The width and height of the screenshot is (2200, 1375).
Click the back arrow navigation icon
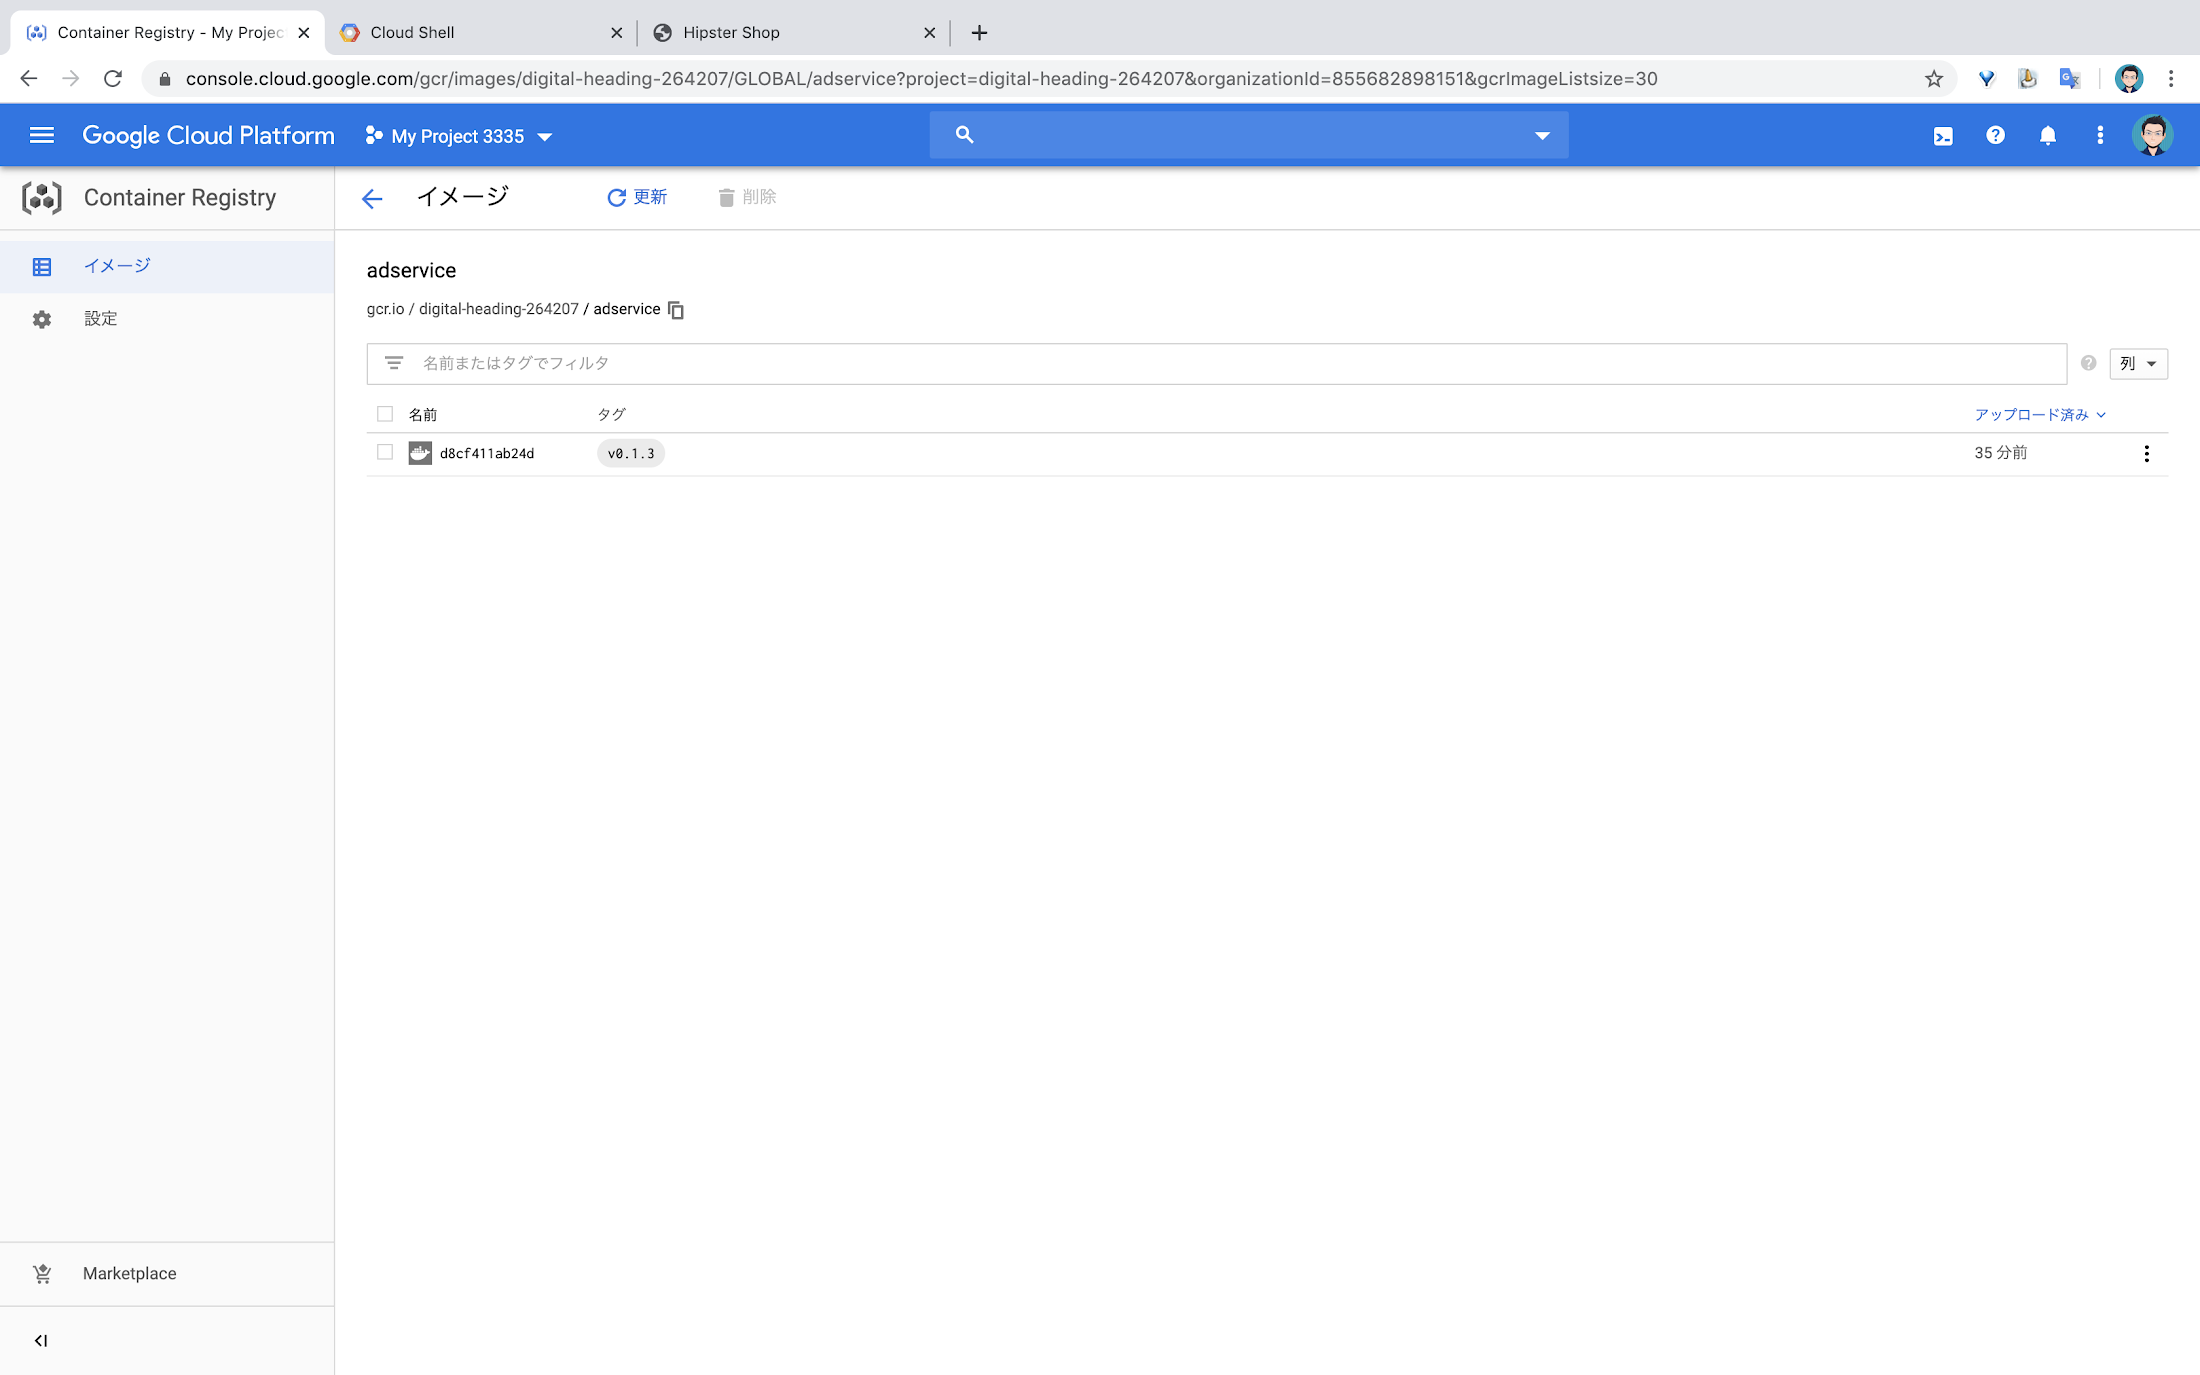tap(372, 196)
